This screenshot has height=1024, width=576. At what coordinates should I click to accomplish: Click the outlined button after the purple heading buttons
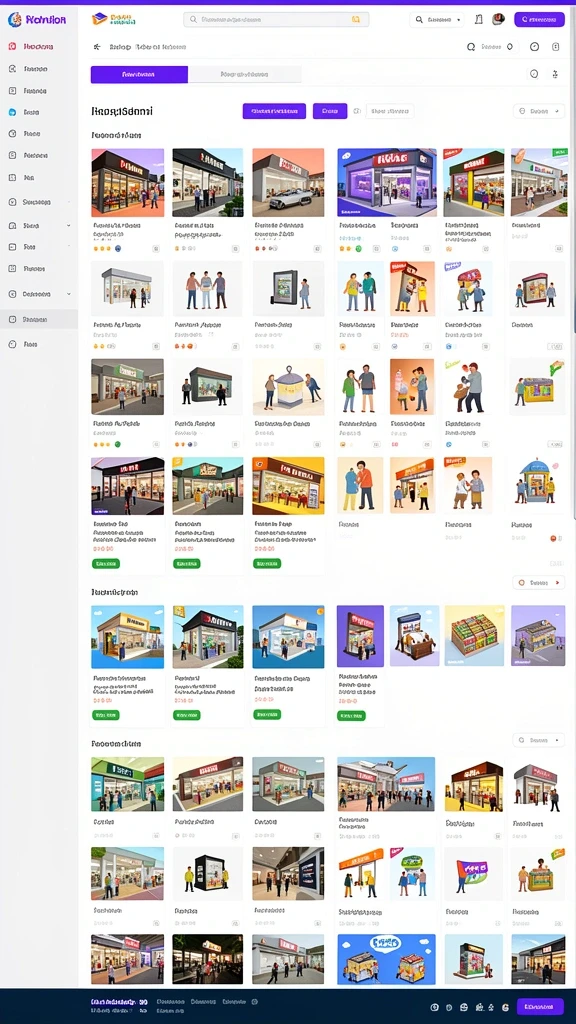pyautogui.click(x=390, y=111)
